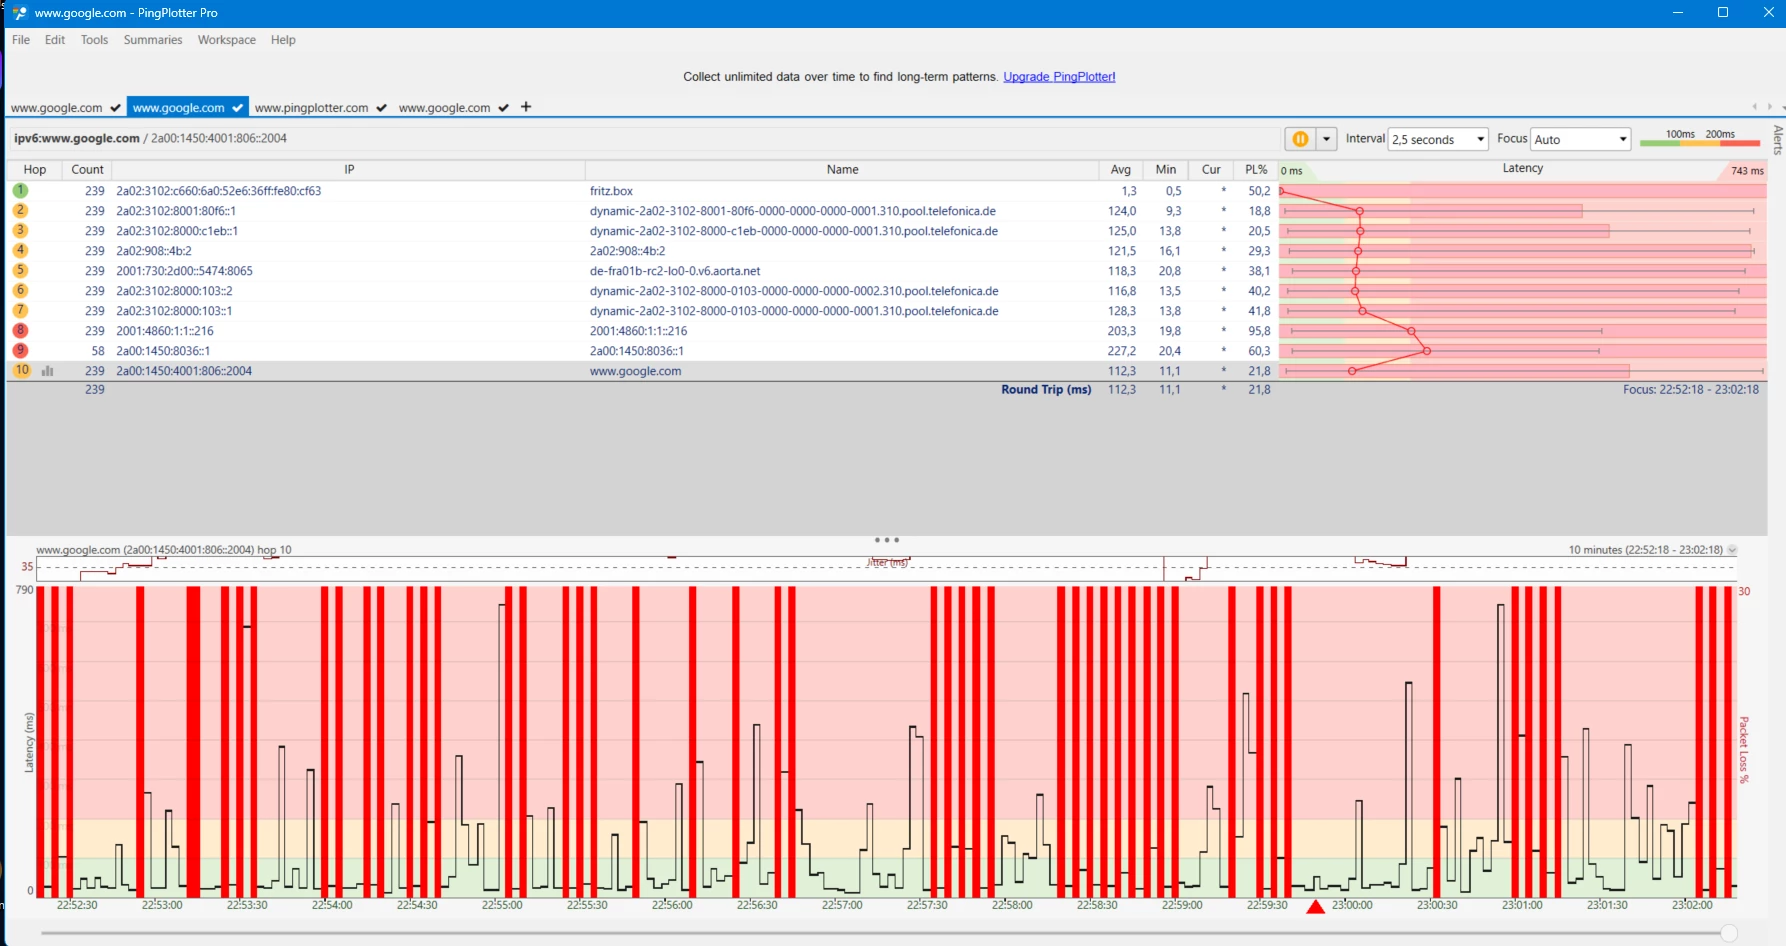The image size is (1786, 946).
Task: Pause the trace with the orange pause button
Action: click(x=1300, y=139)
